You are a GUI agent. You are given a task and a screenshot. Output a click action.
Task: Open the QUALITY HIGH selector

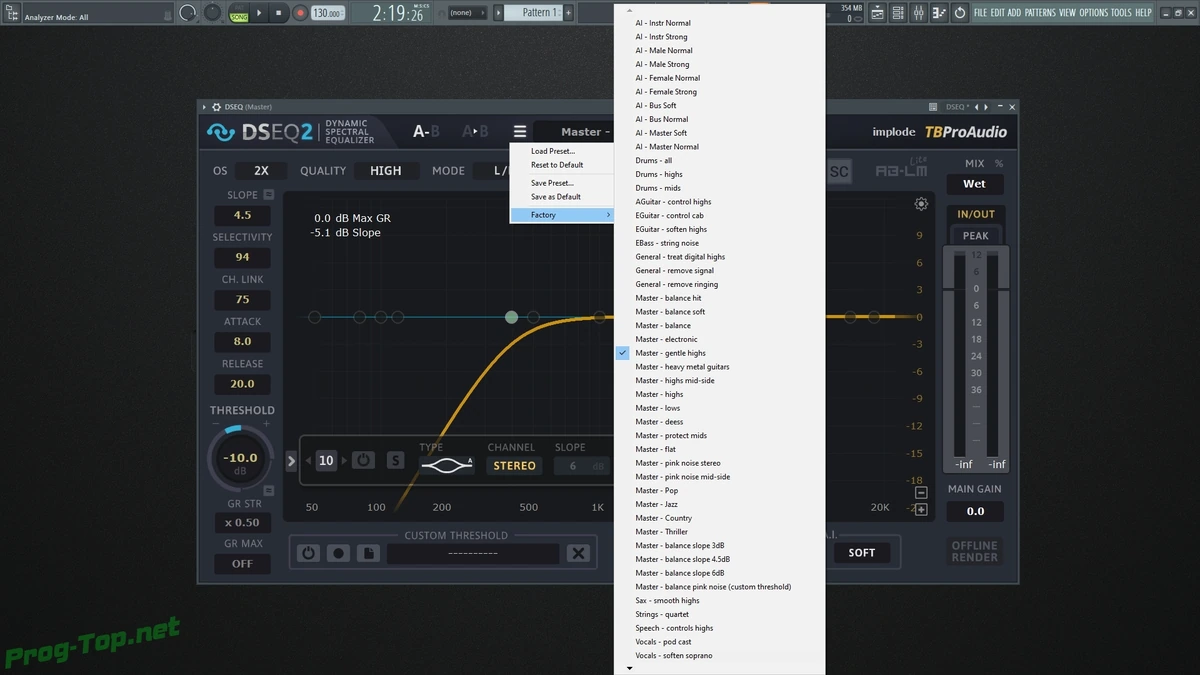coord(385,171)
